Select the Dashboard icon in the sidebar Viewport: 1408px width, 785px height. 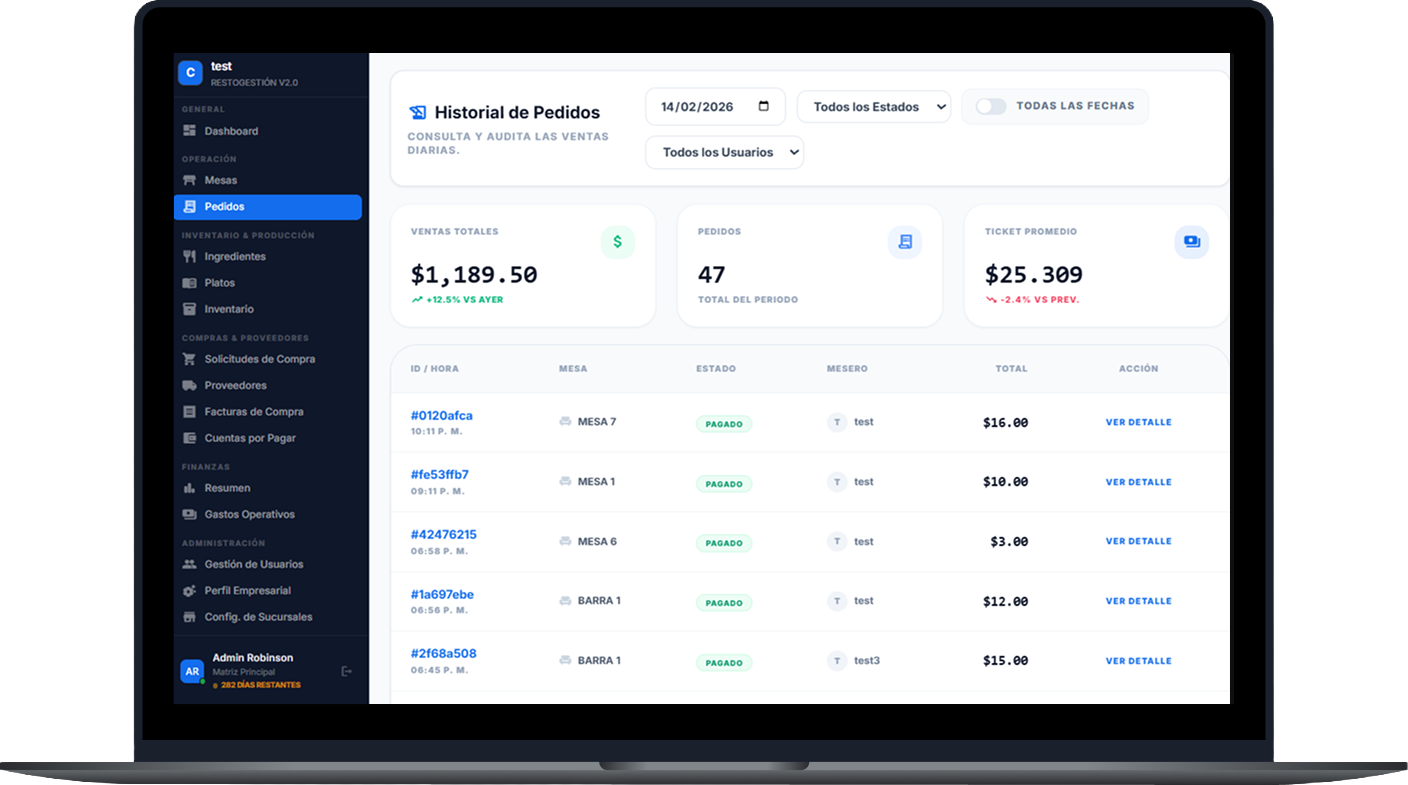click(190, 130)
